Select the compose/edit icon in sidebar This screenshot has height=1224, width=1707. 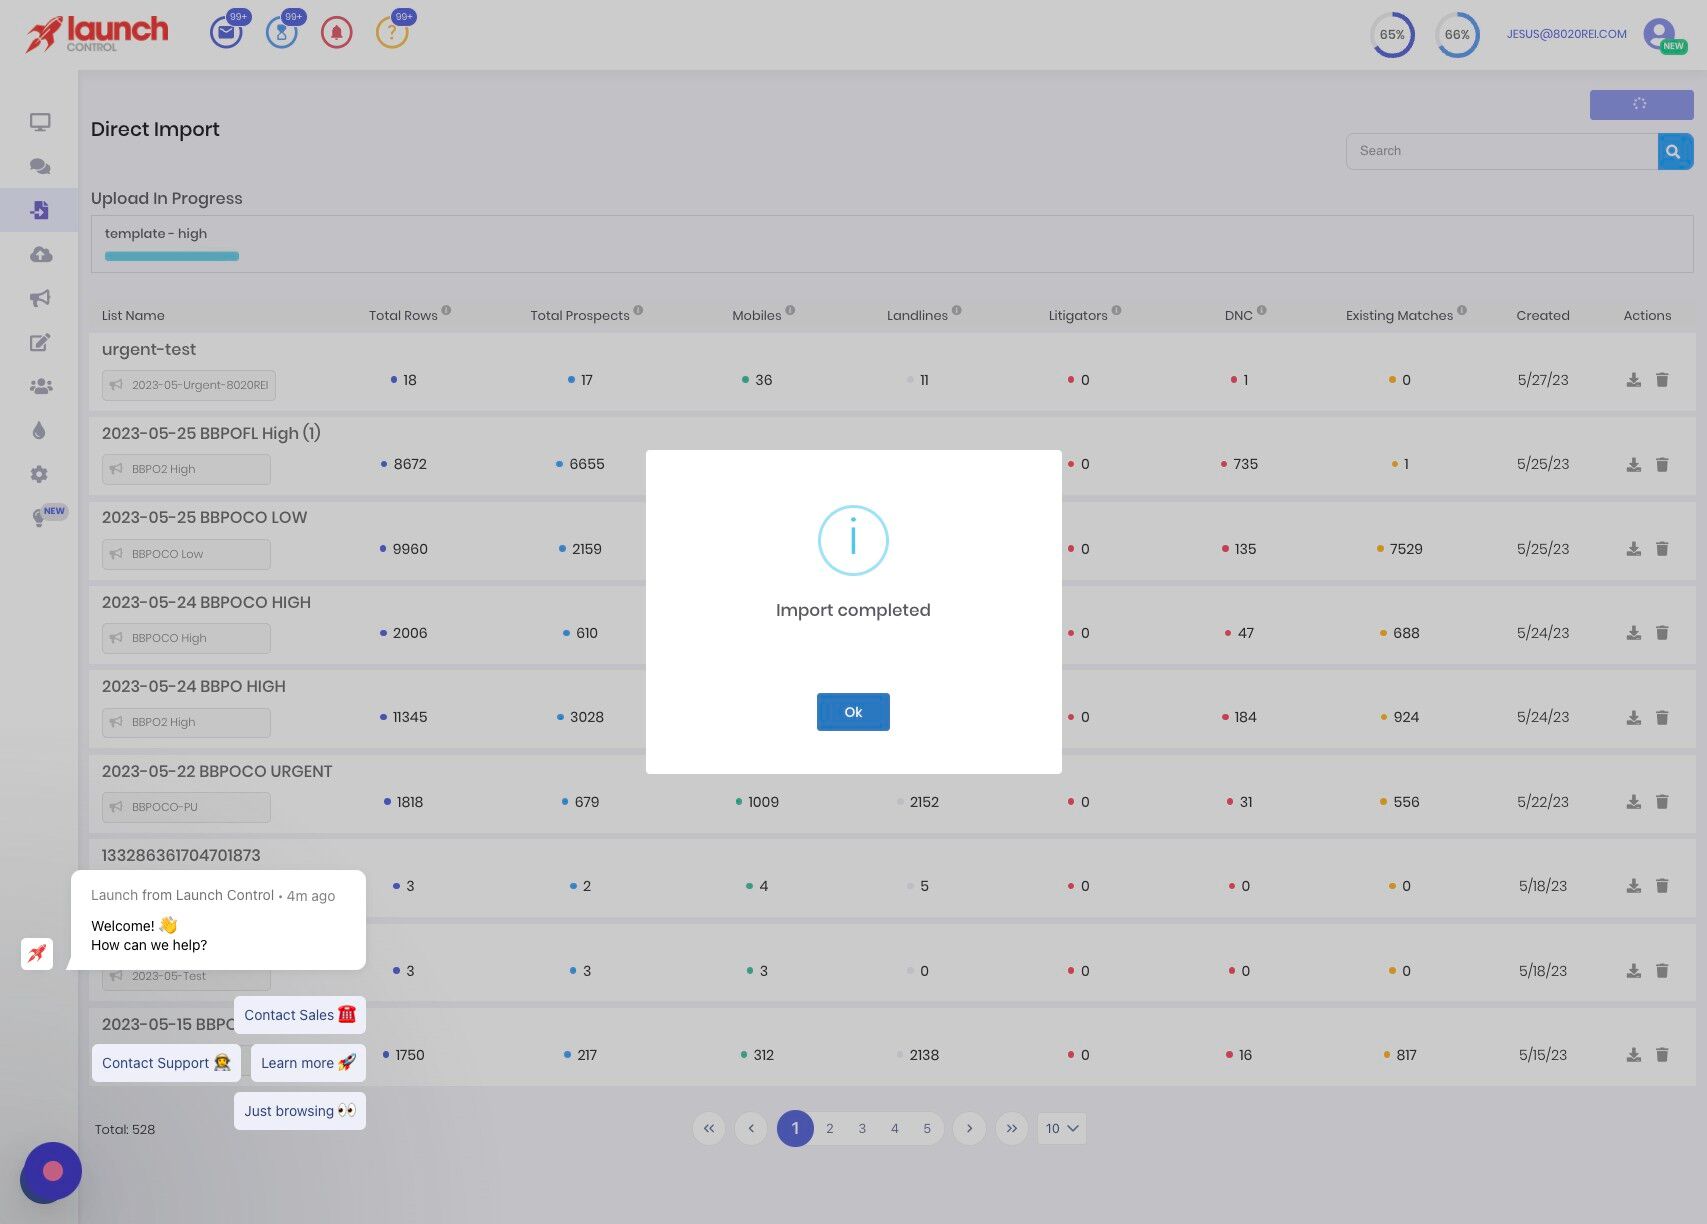[40, 343]
